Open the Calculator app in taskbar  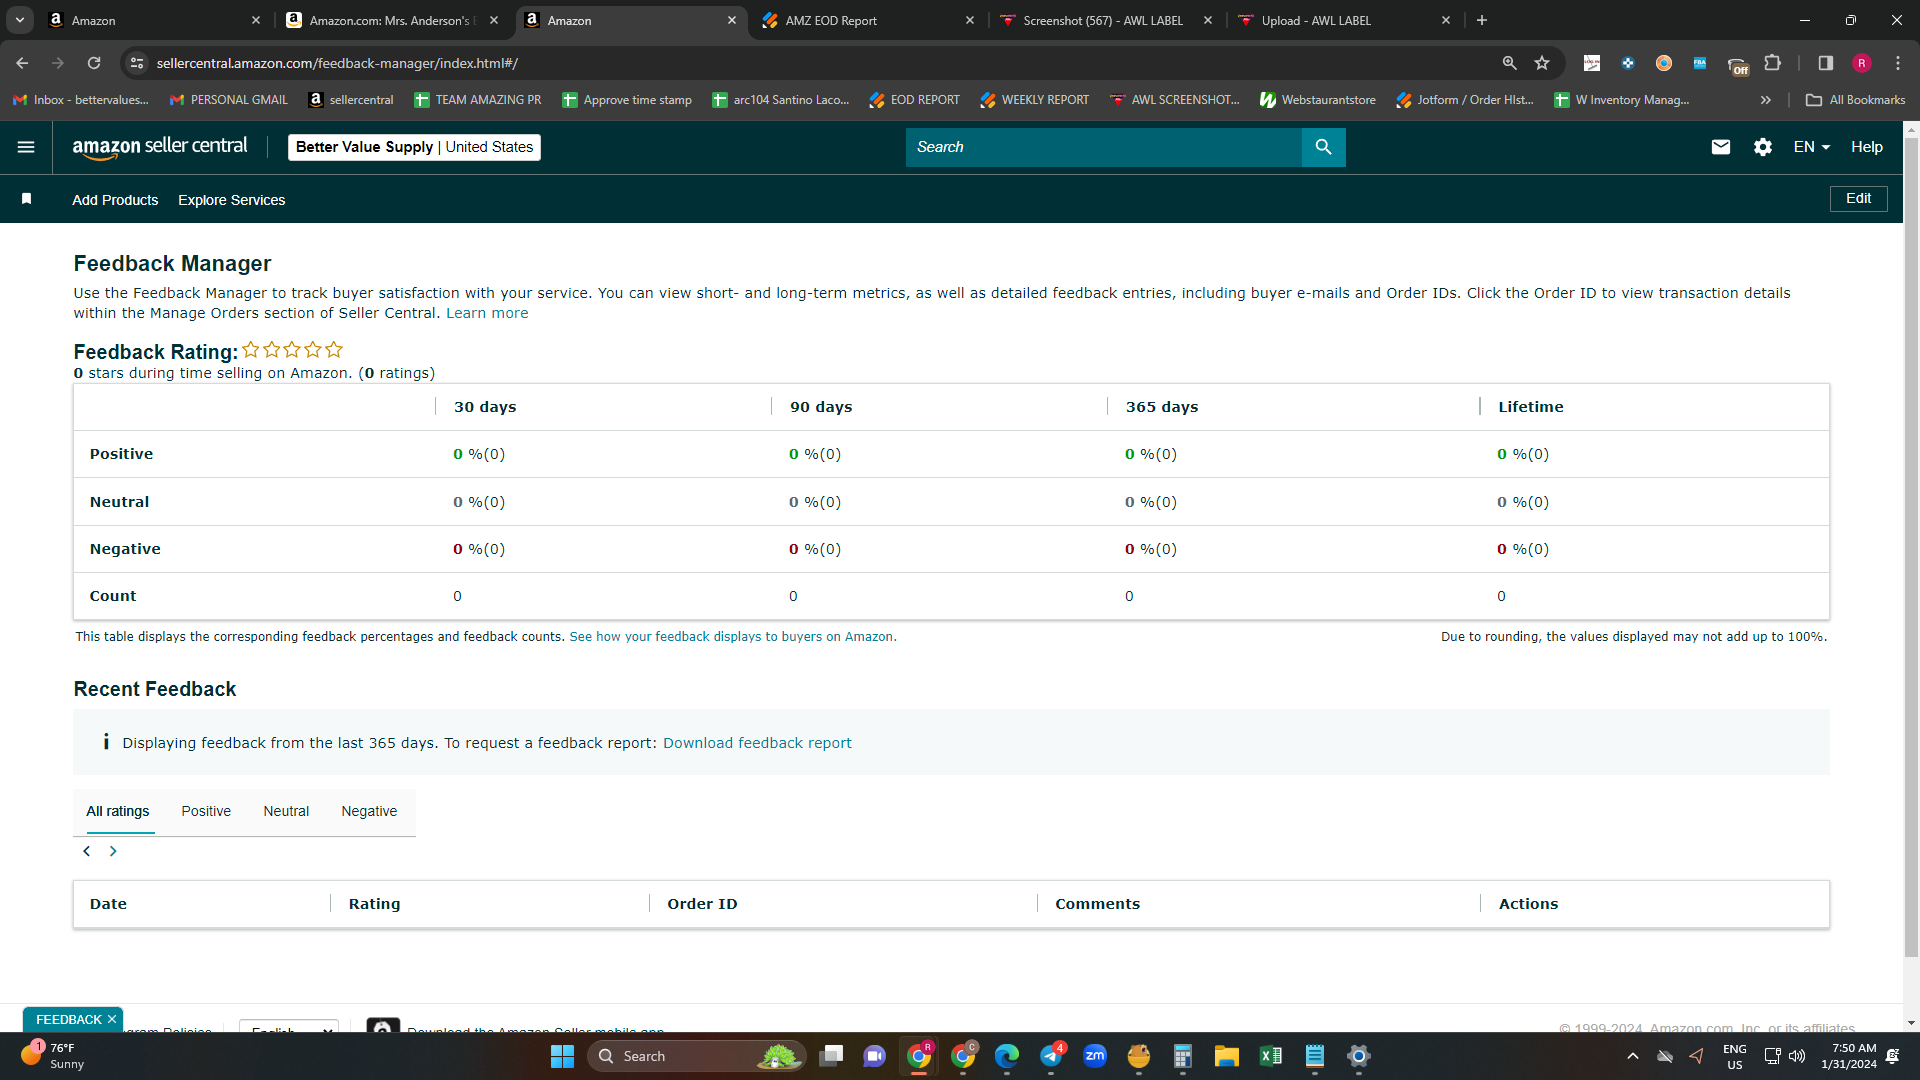coord(1183,1056)
